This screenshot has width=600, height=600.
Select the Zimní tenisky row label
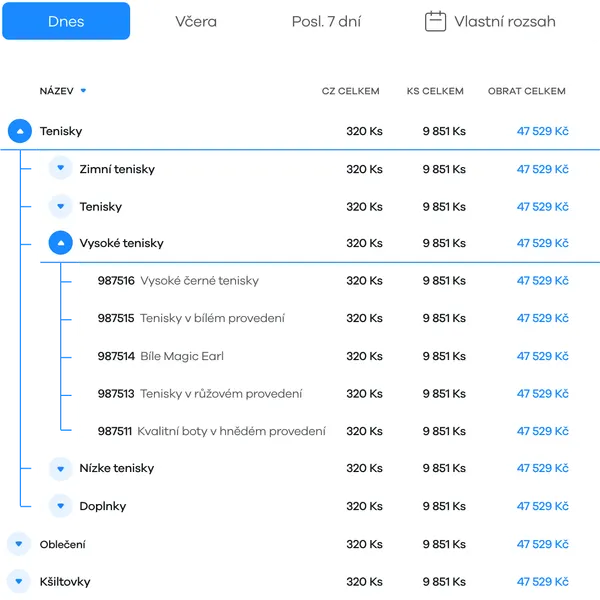[117, 169]
